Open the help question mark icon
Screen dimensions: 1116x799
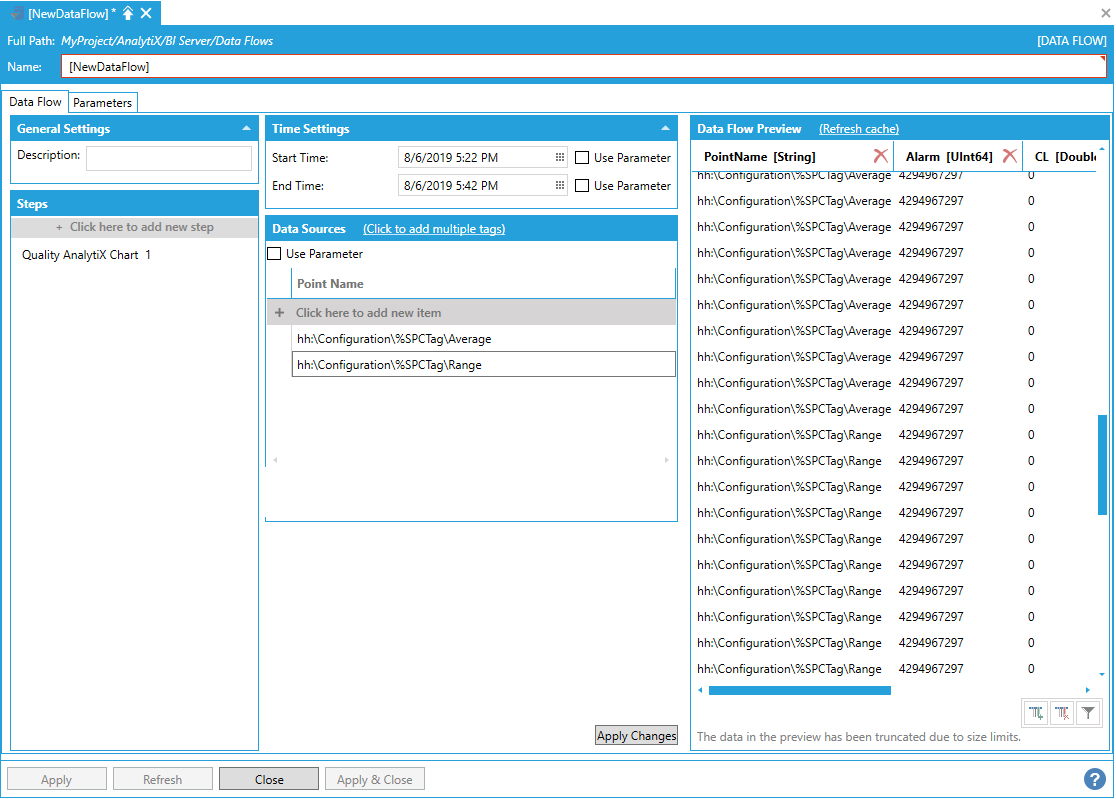coord(1094,779)
